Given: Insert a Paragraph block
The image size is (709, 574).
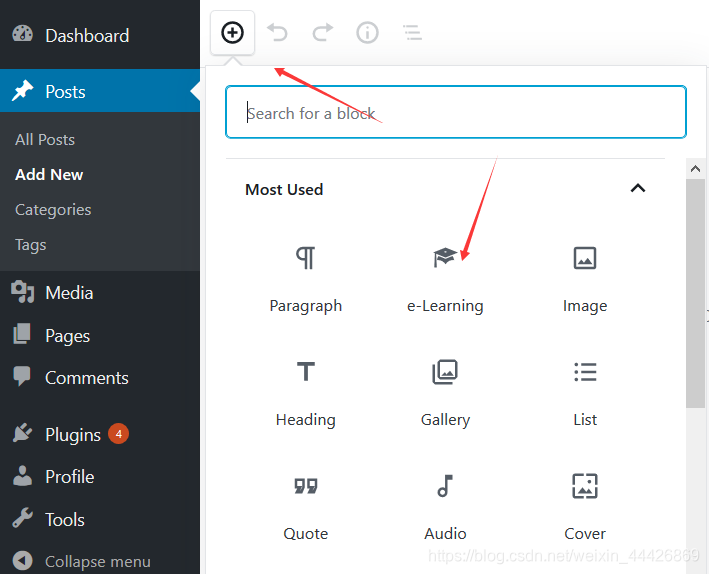Looking at the screenshot, I should click(x=306, y=280).
